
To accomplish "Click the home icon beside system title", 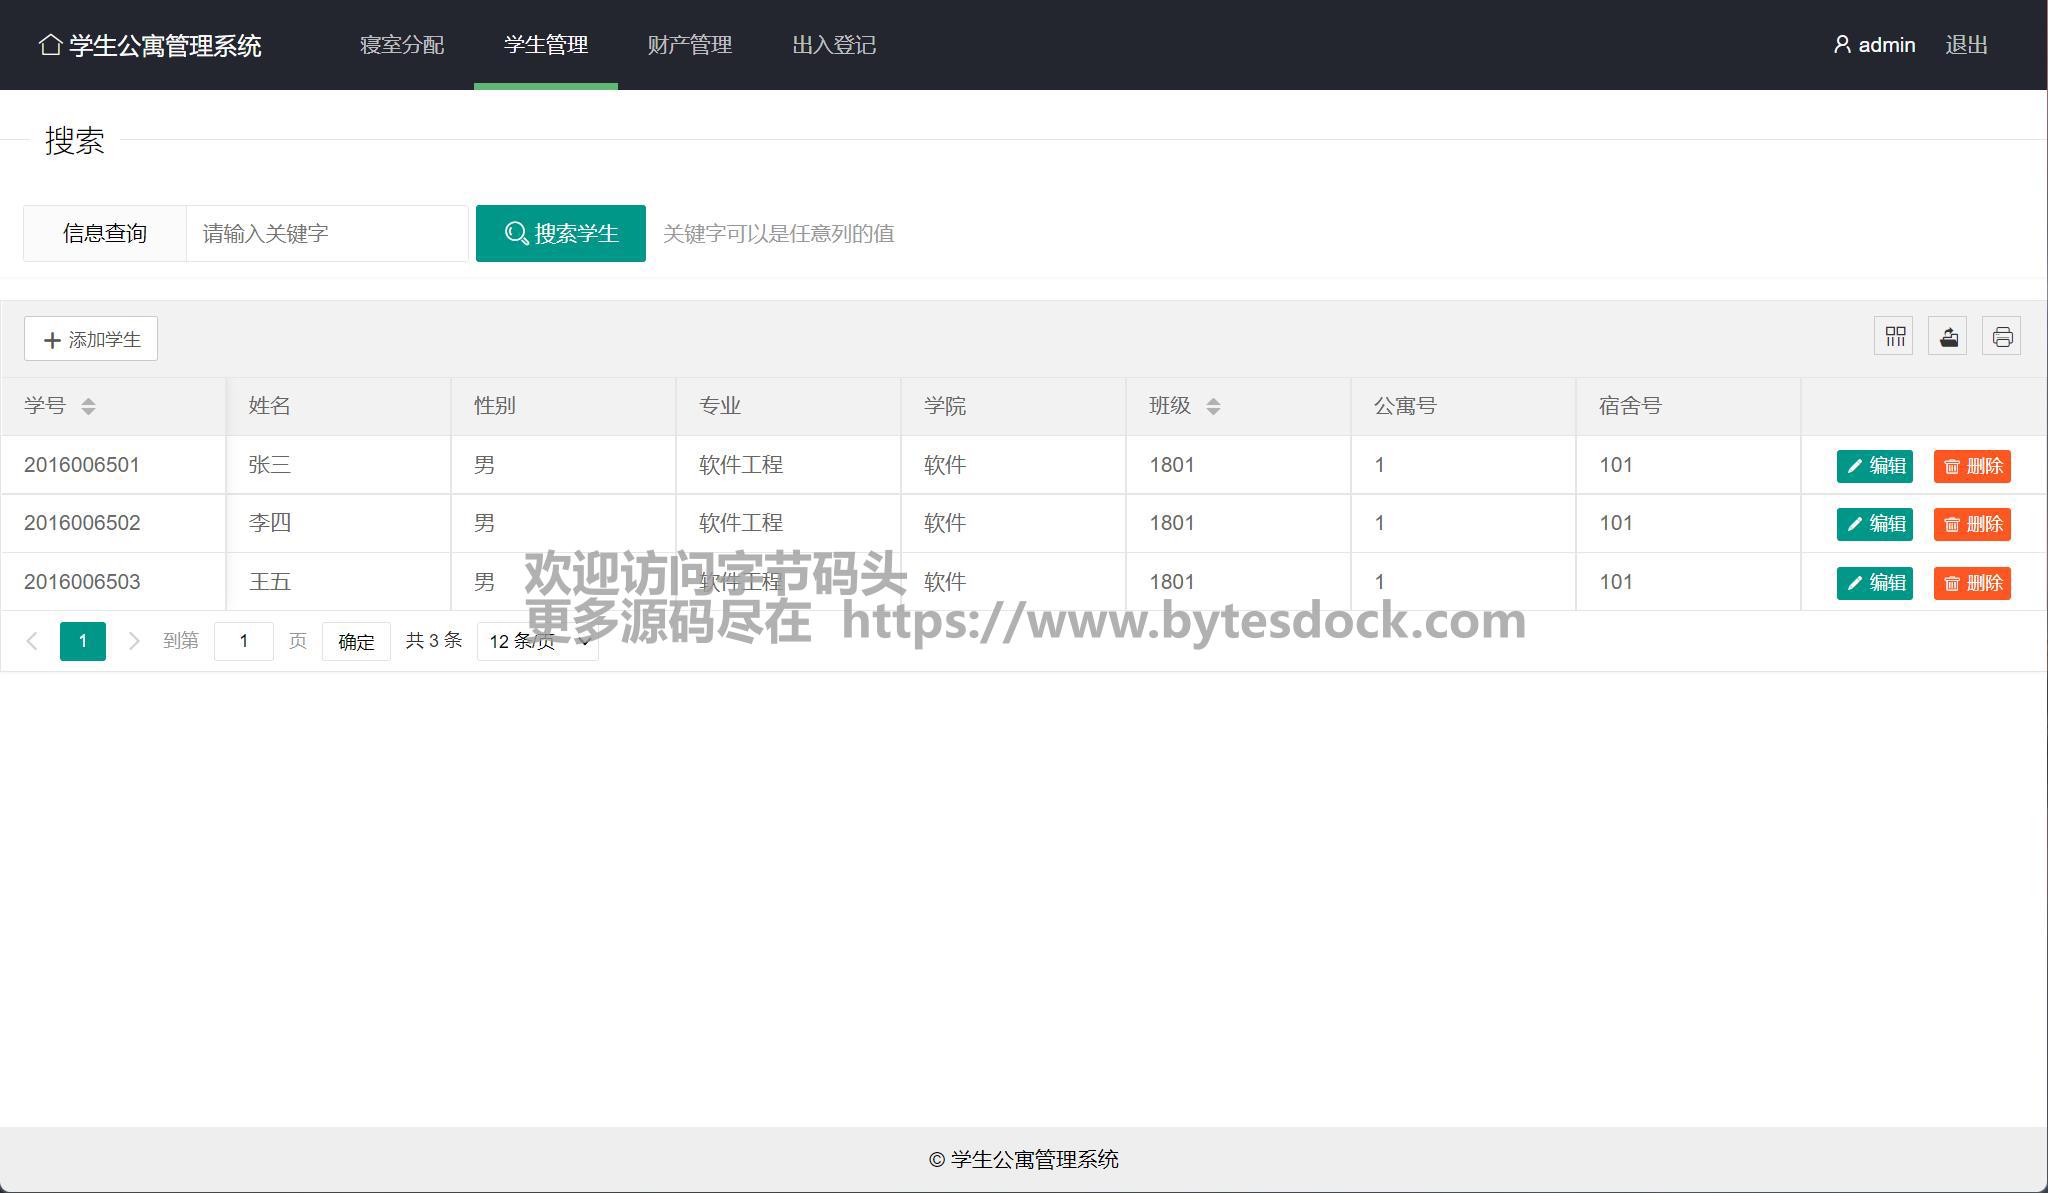I will (x=50, y=45).
